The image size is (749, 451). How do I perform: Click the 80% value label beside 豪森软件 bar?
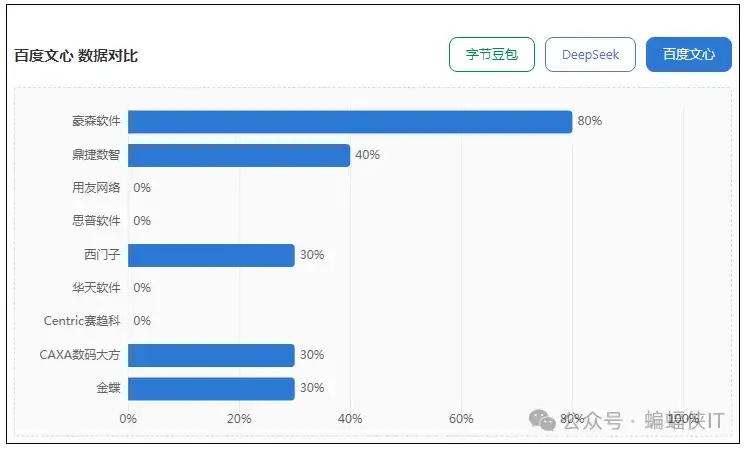click(589, 121)
